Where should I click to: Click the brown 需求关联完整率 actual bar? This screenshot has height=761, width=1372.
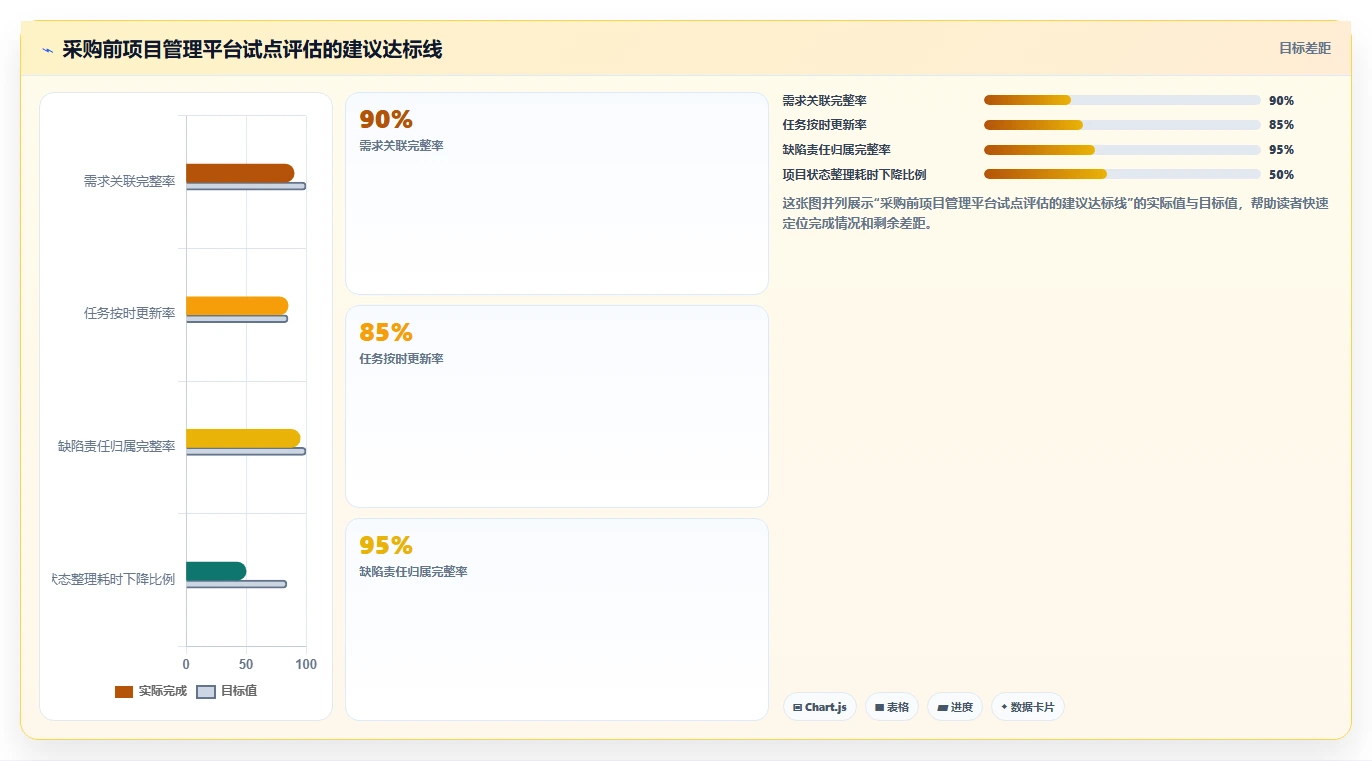[x=240, y=173]
